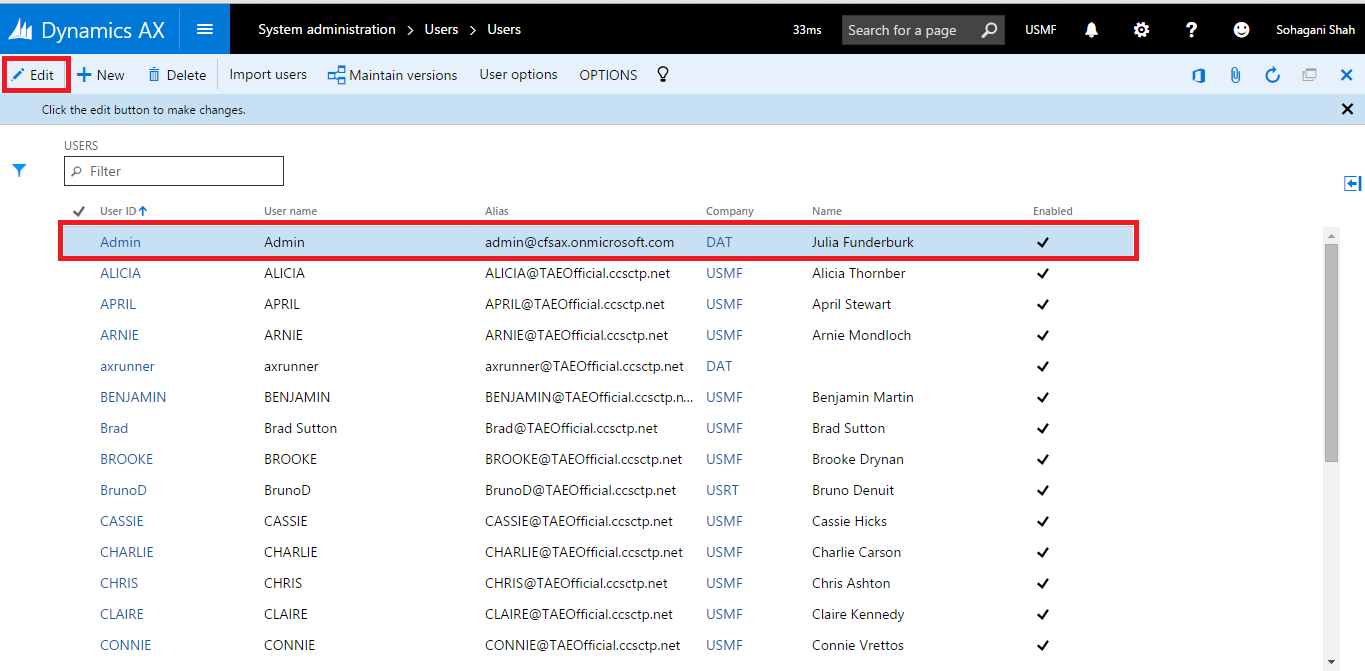Open the ALICIA user ID link
Viewport: 1365px width, 671px height.
(120, 273)
